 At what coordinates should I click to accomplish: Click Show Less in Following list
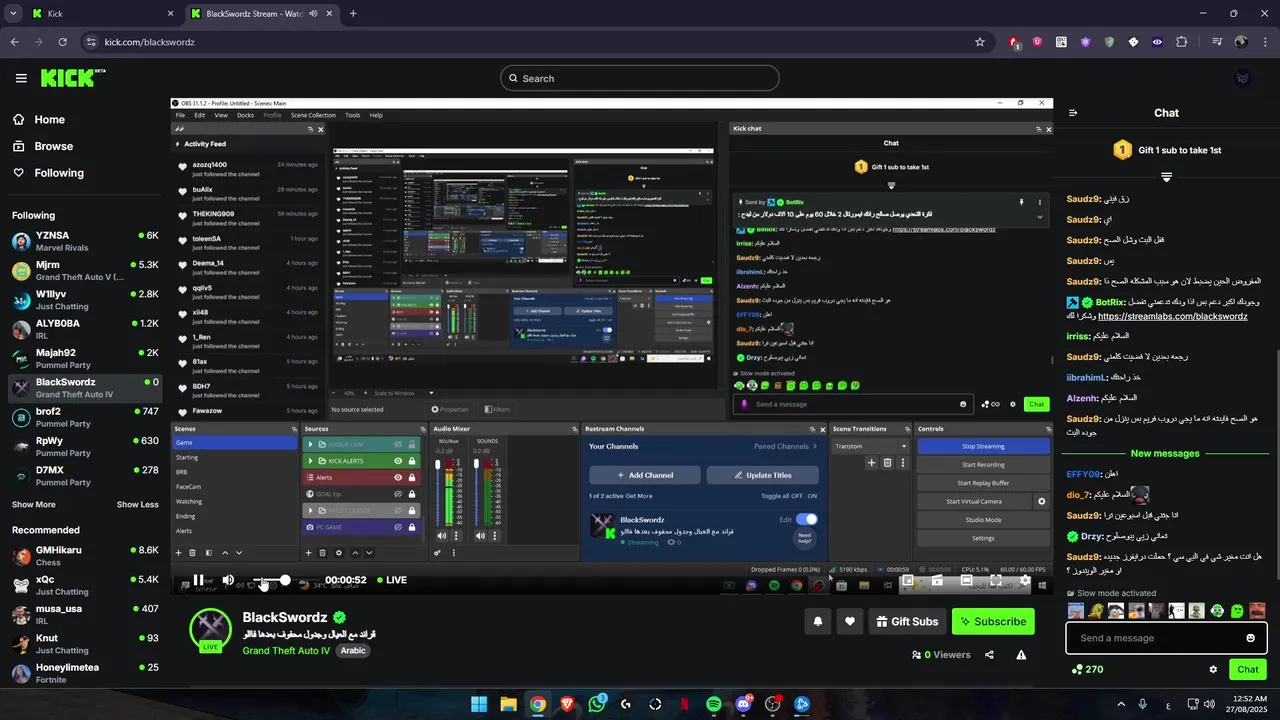point(137,504)
